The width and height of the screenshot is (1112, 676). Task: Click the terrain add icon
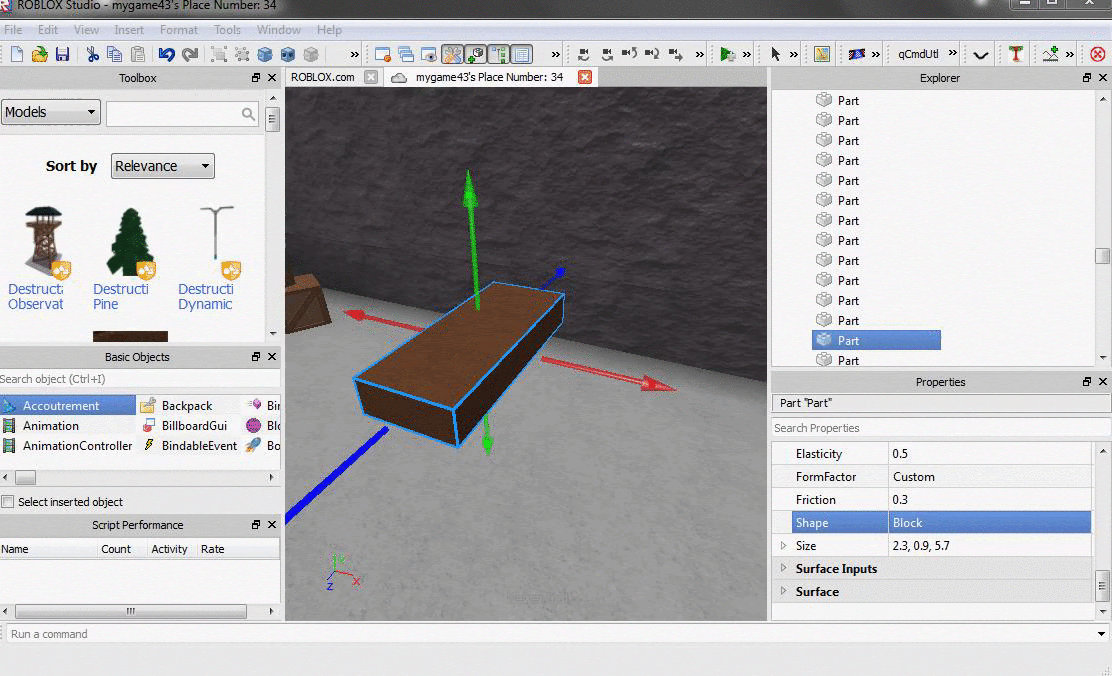1050,54
